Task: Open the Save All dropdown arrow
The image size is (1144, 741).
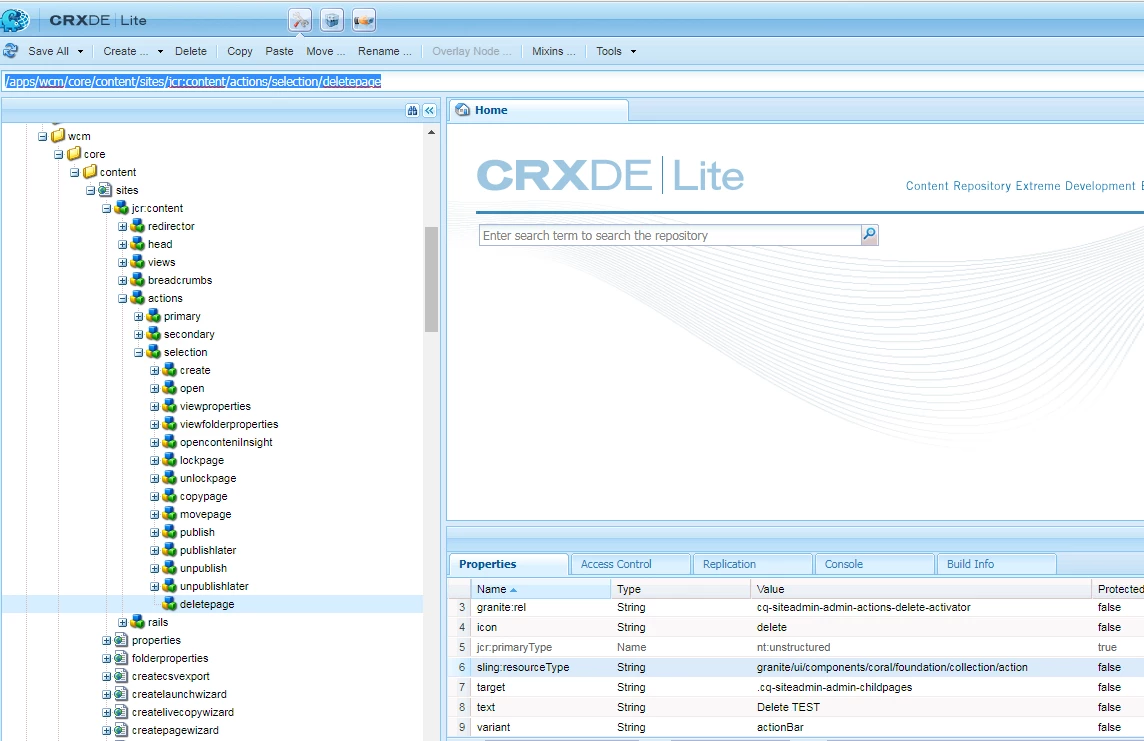Action: point(80,52)
